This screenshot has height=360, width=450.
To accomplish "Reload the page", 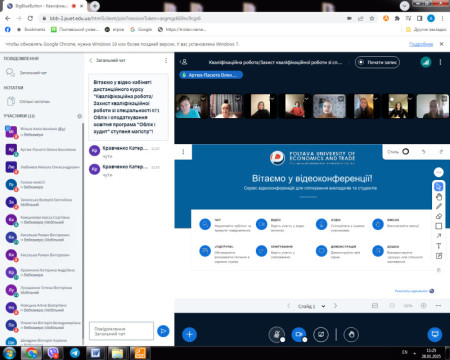I will (x=30, y=18).
